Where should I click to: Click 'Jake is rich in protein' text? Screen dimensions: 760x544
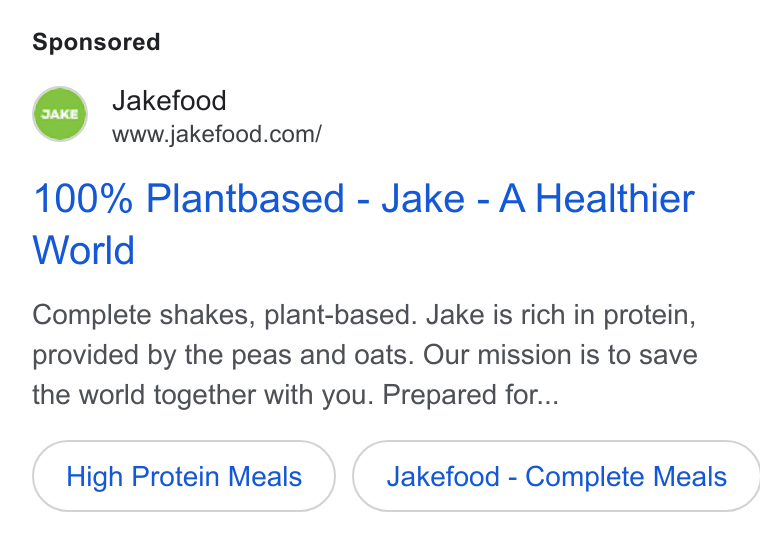pos(561,315)
